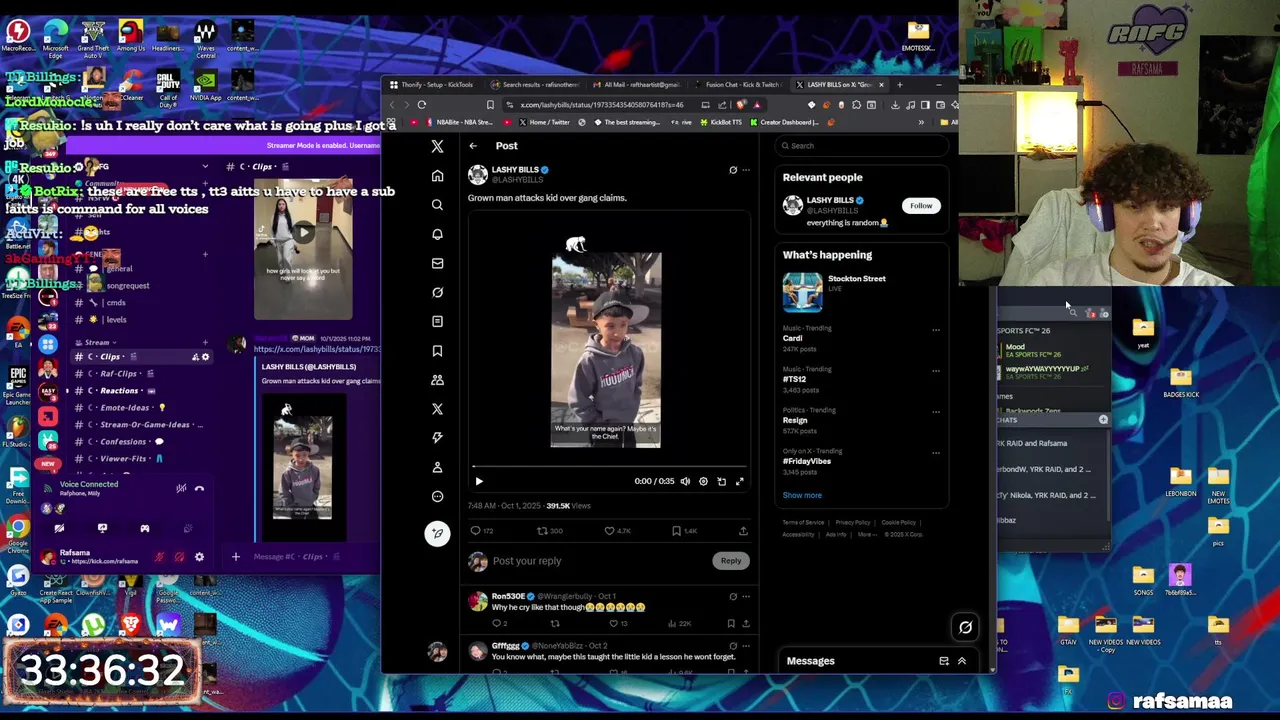Open more options on the LASHY BILLS post
Viewport: 1280px width, 720px height.
coord(746,170)
